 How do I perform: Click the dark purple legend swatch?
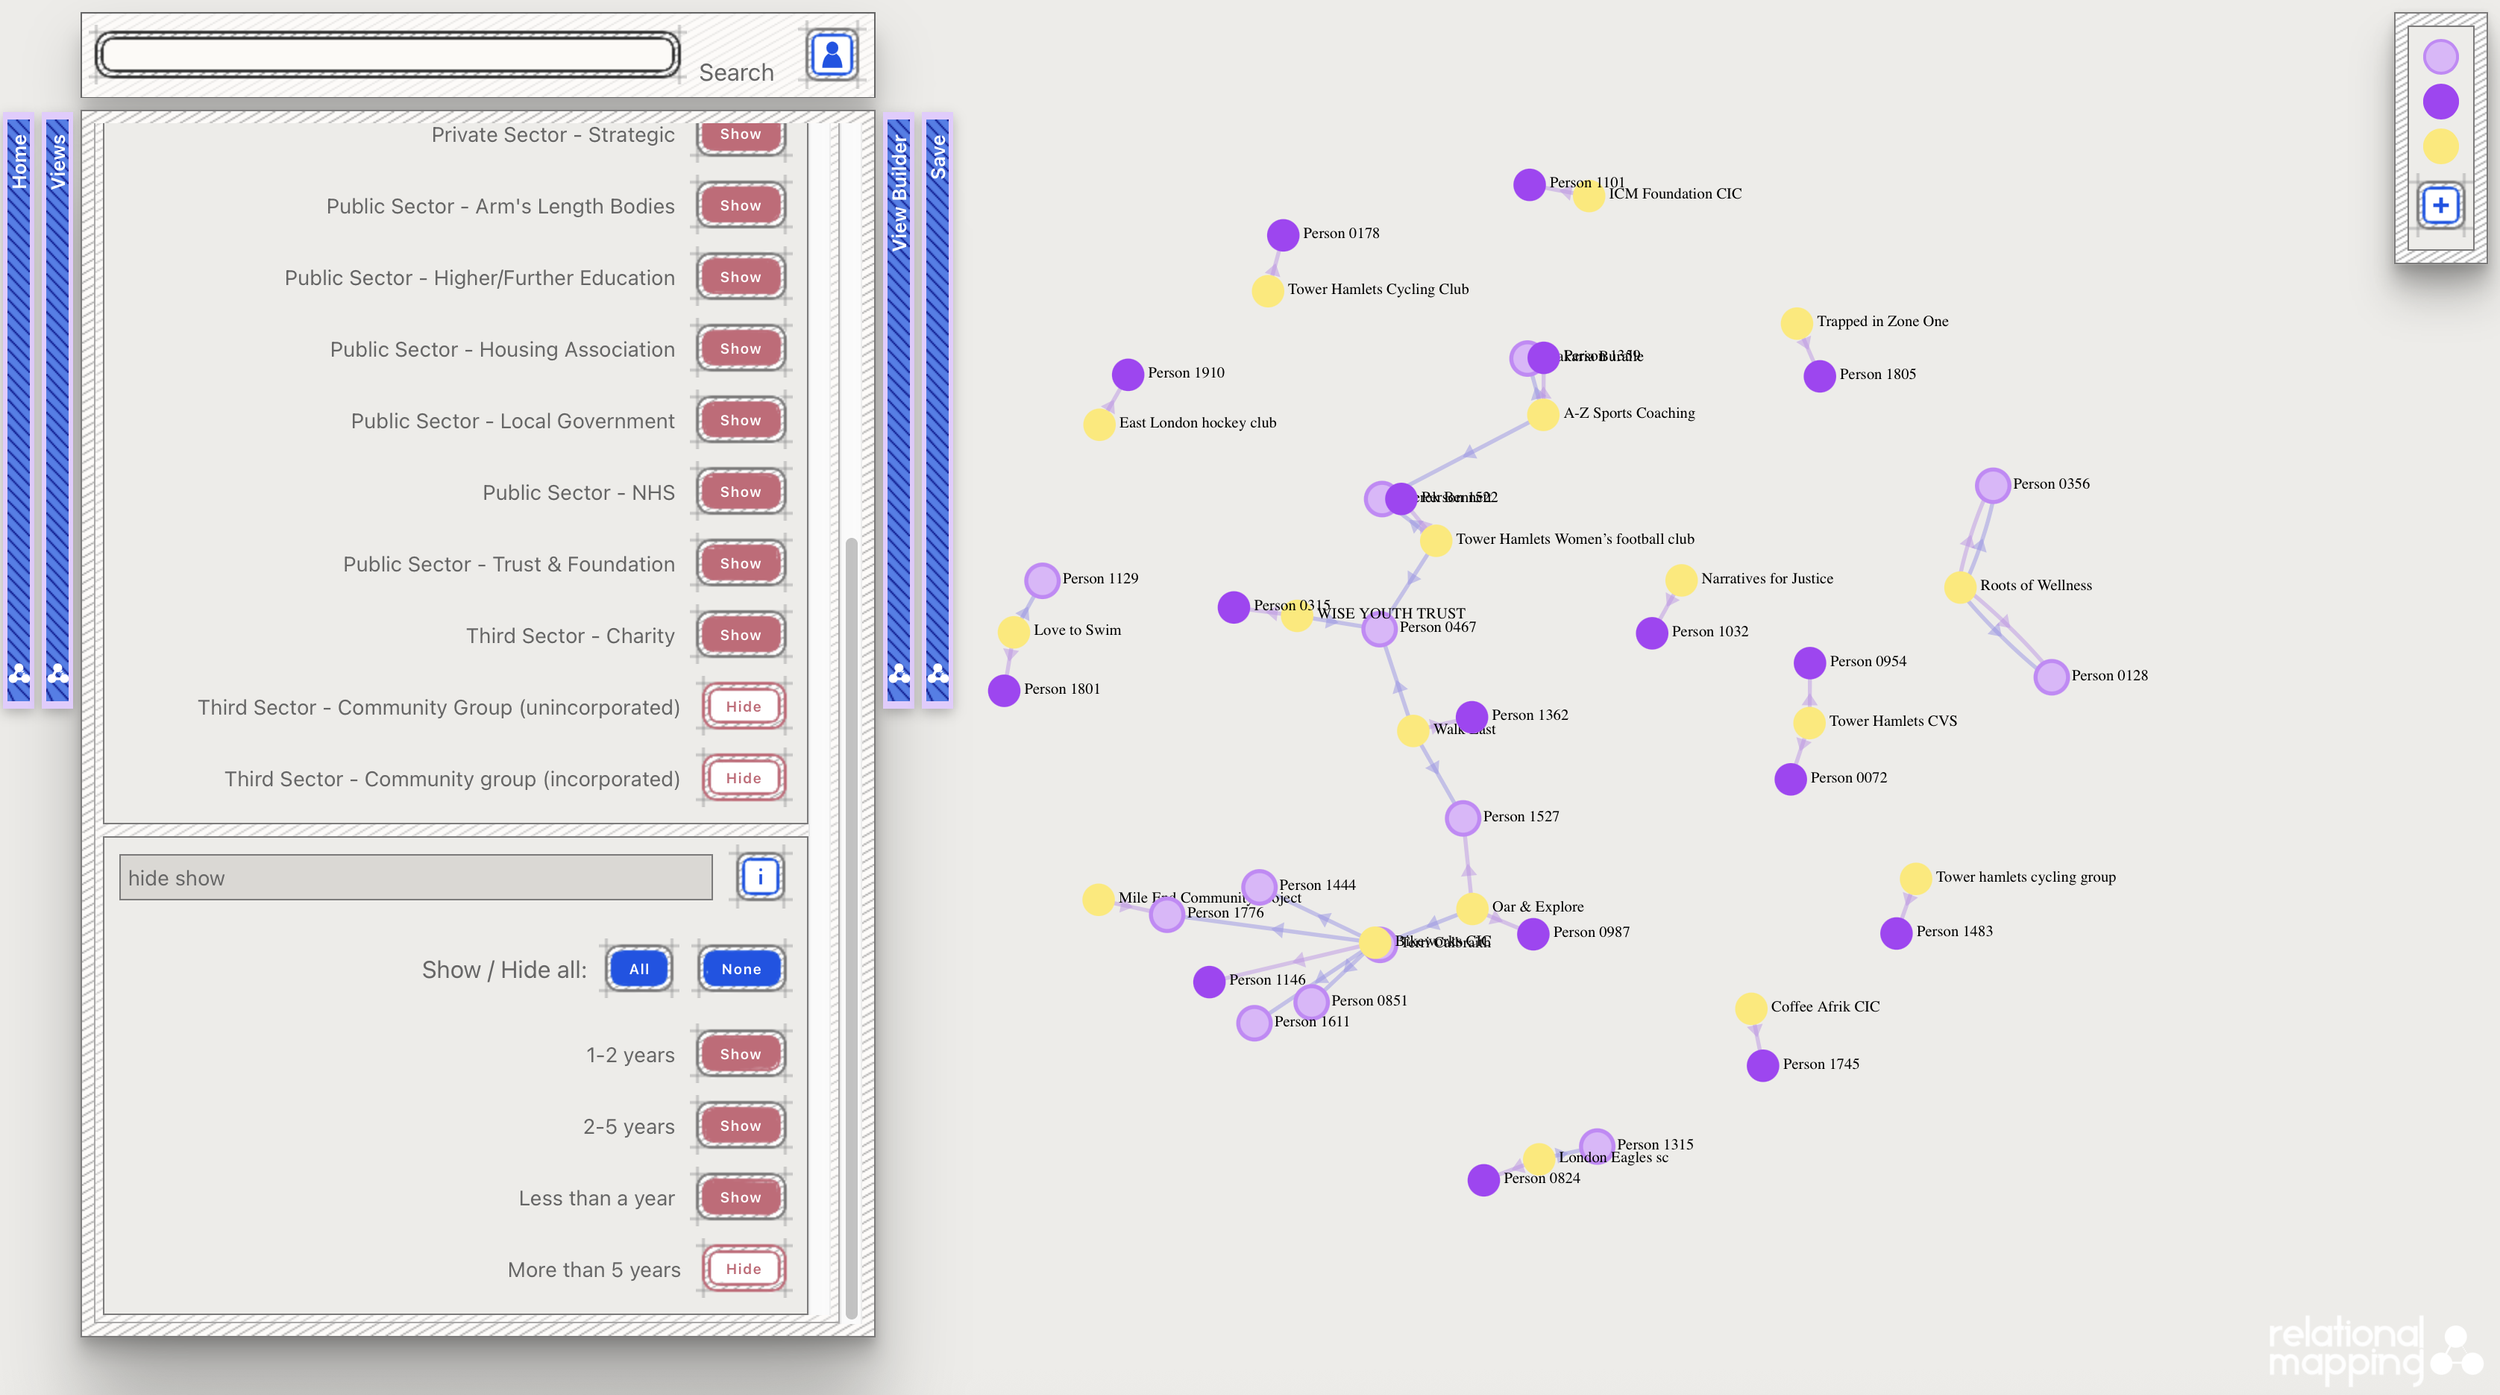pyautogui.click(x=2440, y=102)
